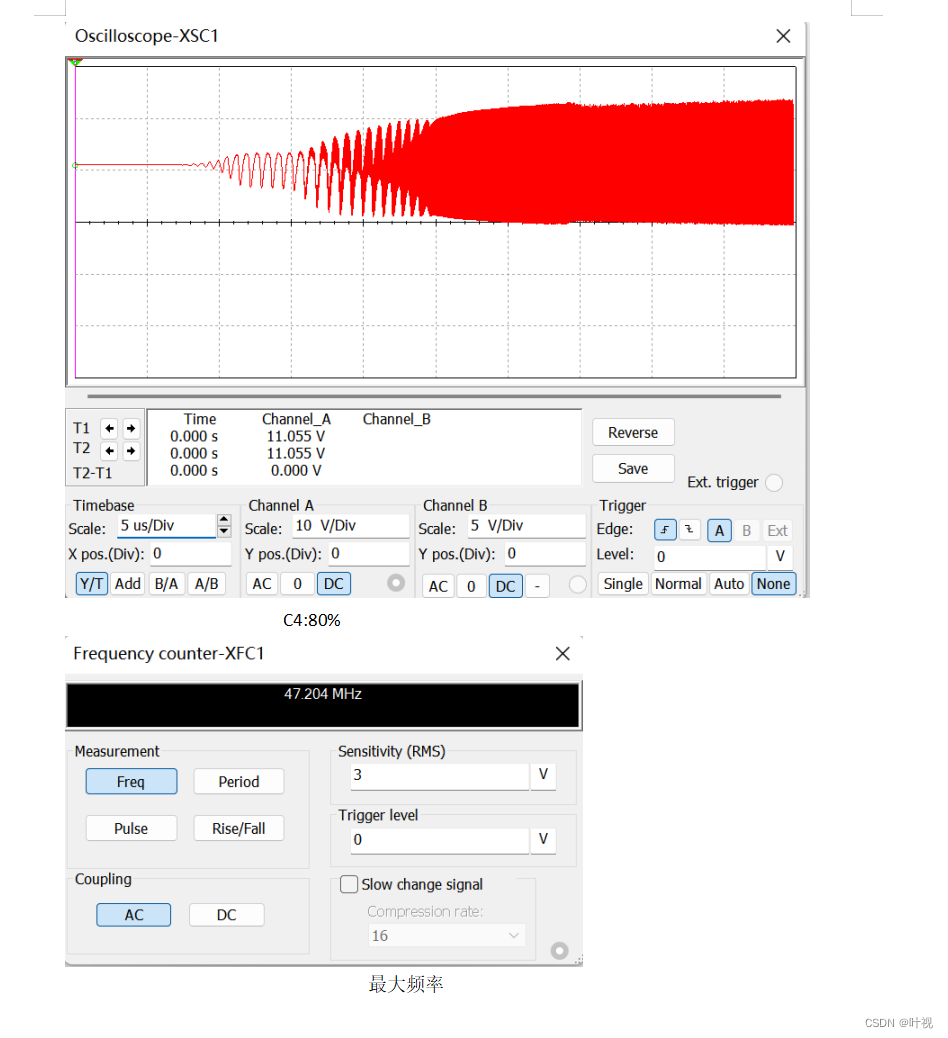Click Timebase Scale field 5 us/Div

click(167, 526)
